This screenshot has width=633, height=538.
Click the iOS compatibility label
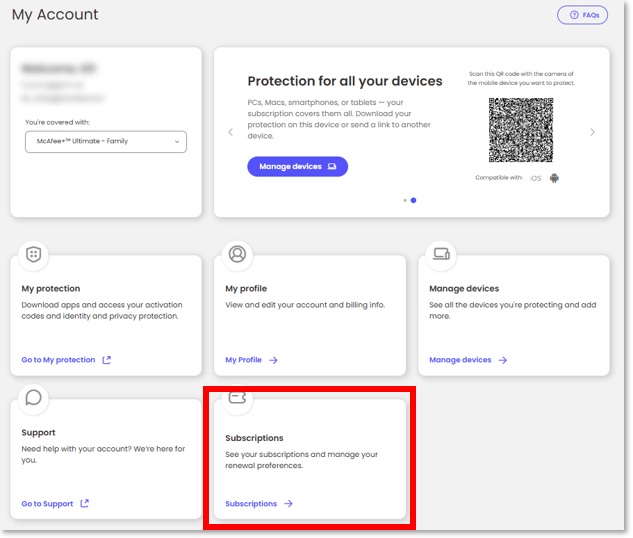click(x=535, y=178)
